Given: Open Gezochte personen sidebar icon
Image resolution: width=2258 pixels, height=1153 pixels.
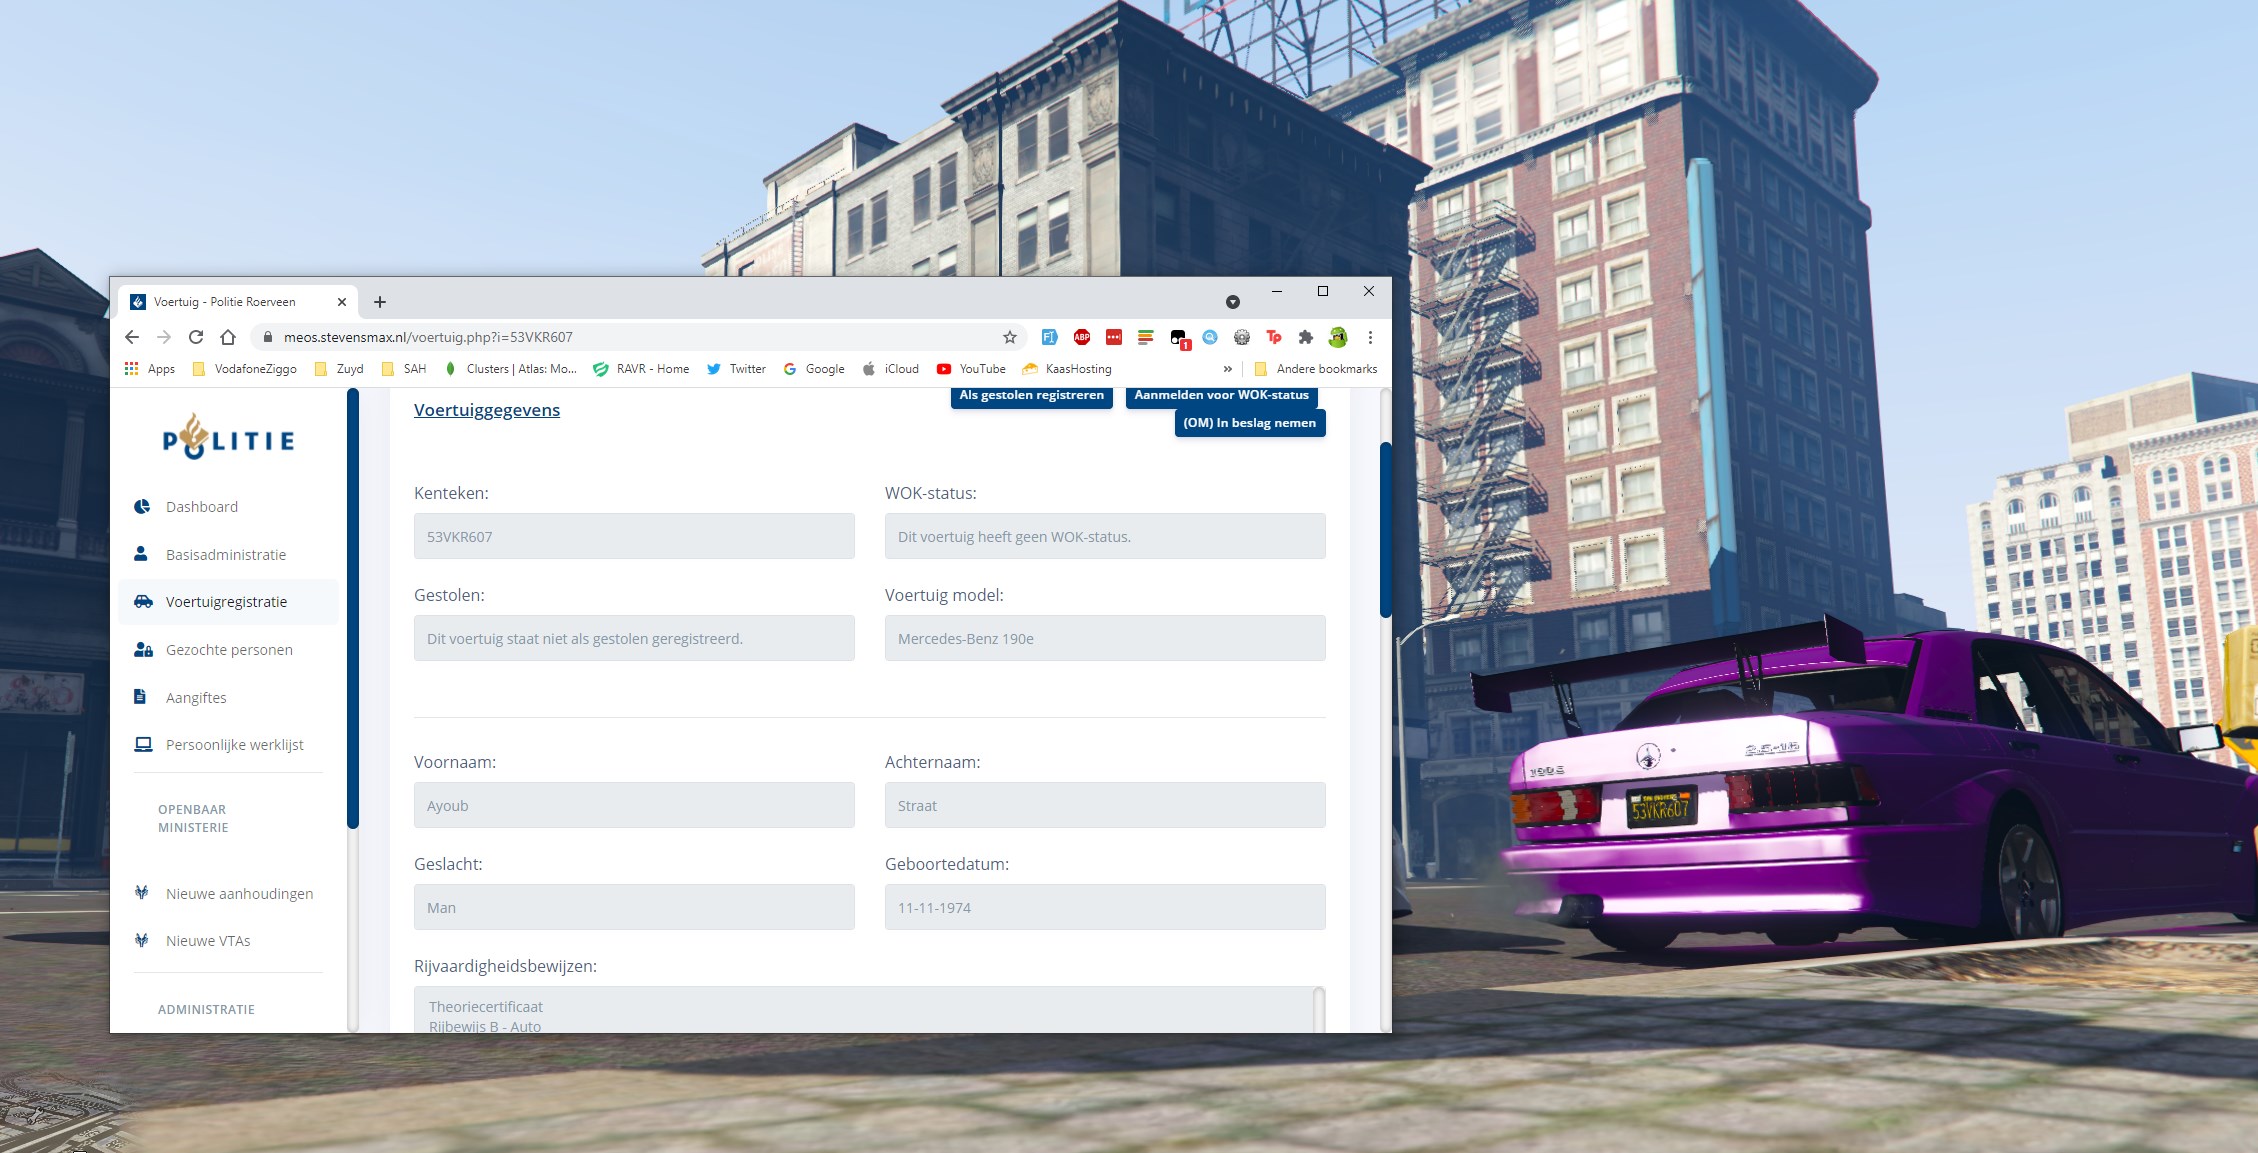Looking at the screenshot, I should [143, 649].
